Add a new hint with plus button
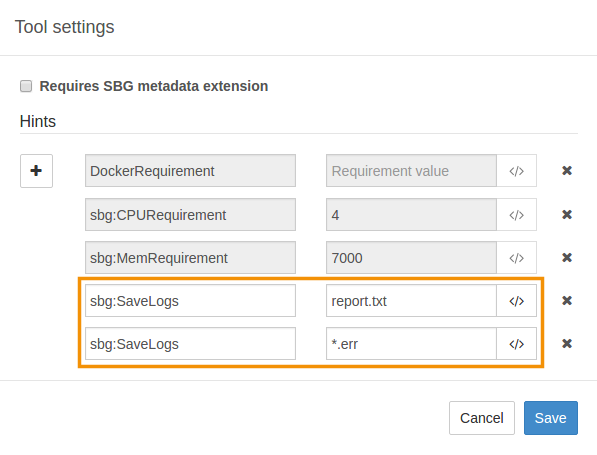597x455 pixels. click(36, 171)
